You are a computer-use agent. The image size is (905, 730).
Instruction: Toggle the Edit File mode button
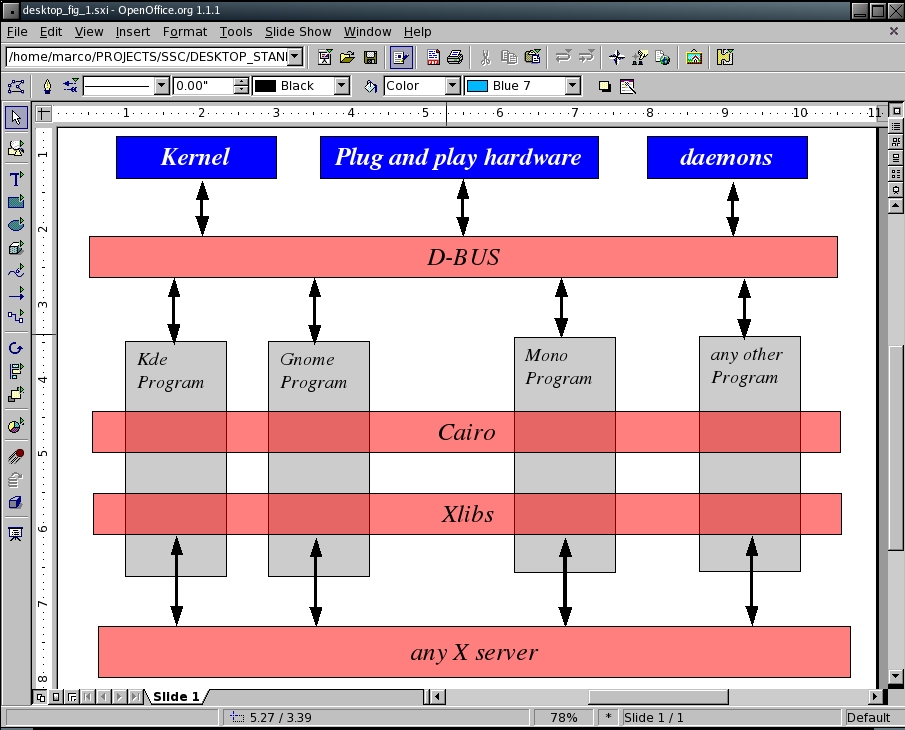[x=400, y=57]
